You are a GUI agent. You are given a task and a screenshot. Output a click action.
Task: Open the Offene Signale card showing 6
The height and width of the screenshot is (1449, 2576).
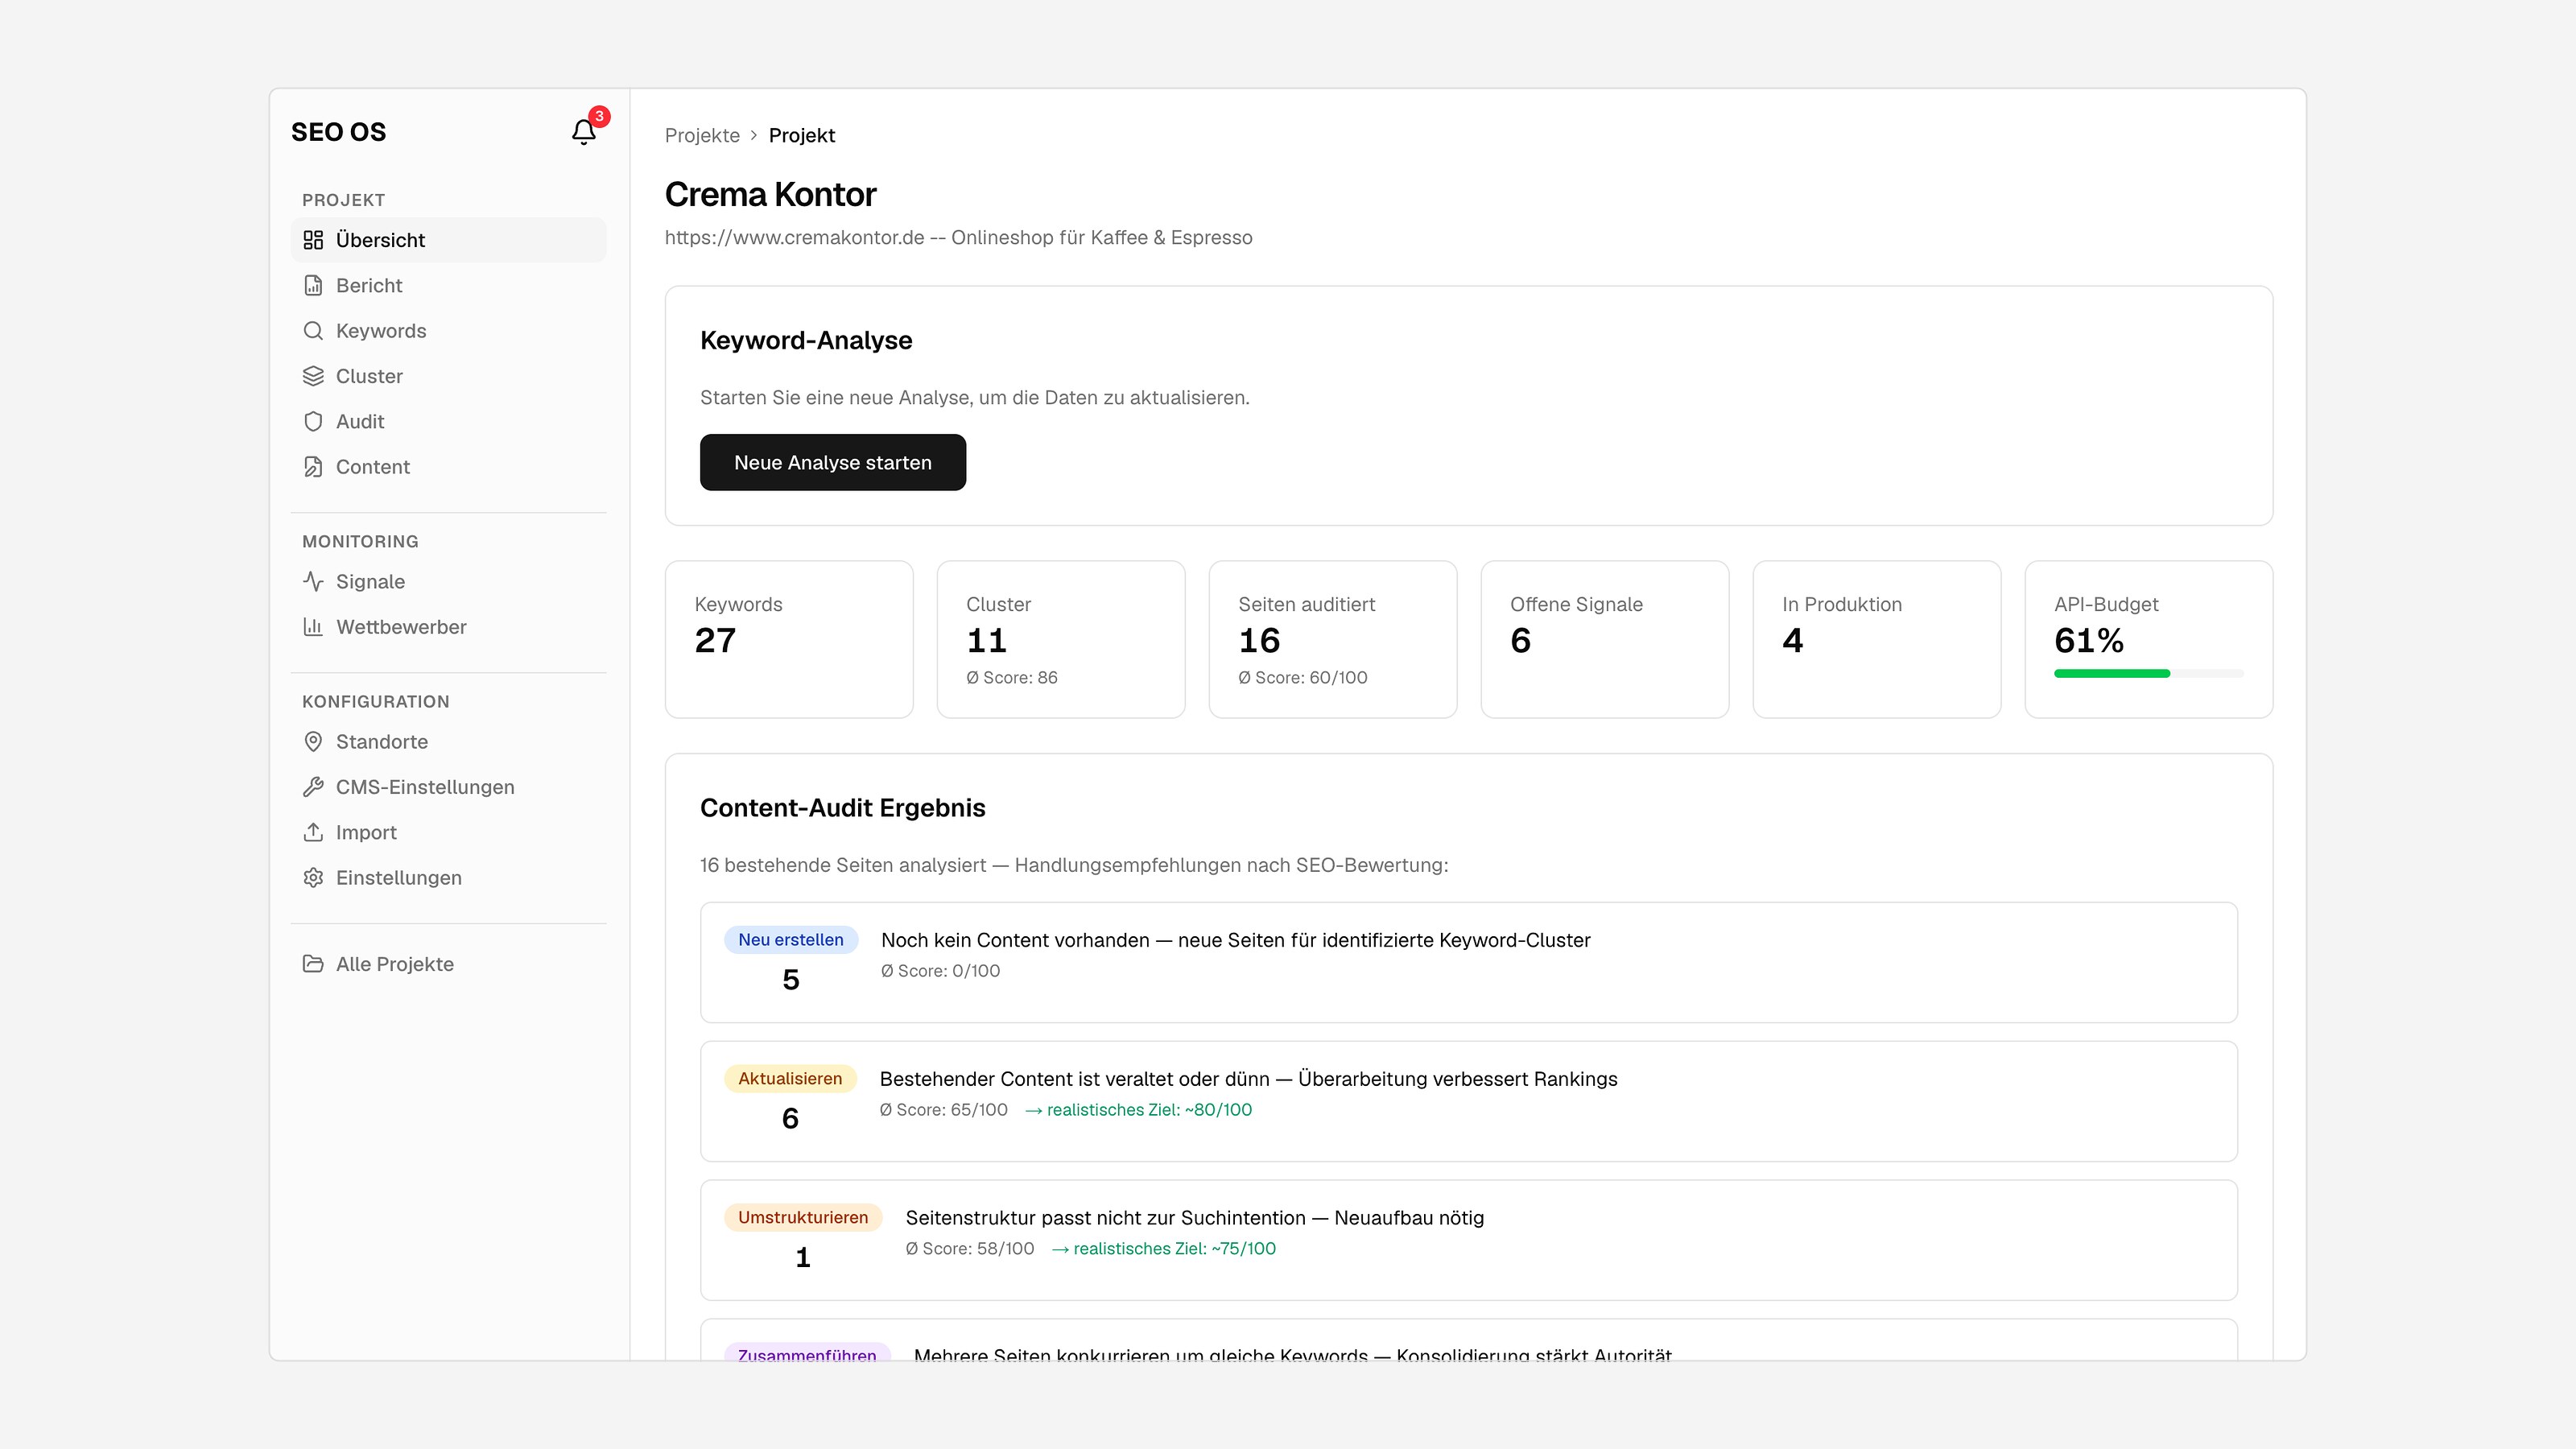pyautogui.click(x=1604, y=639)
